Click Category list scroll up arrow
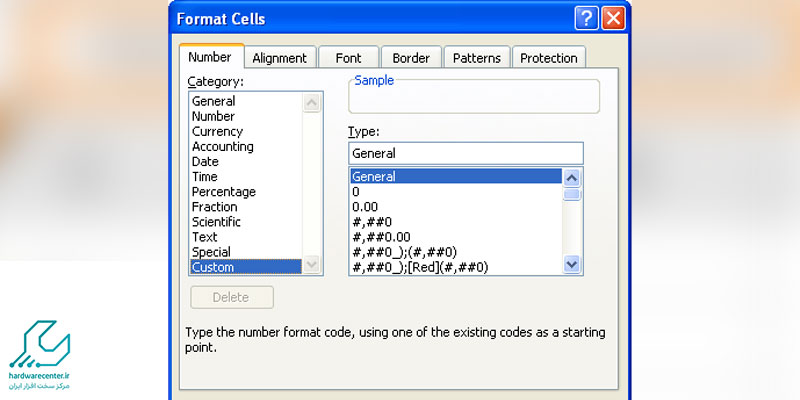 pyautogui.click(x=312, y=103)
